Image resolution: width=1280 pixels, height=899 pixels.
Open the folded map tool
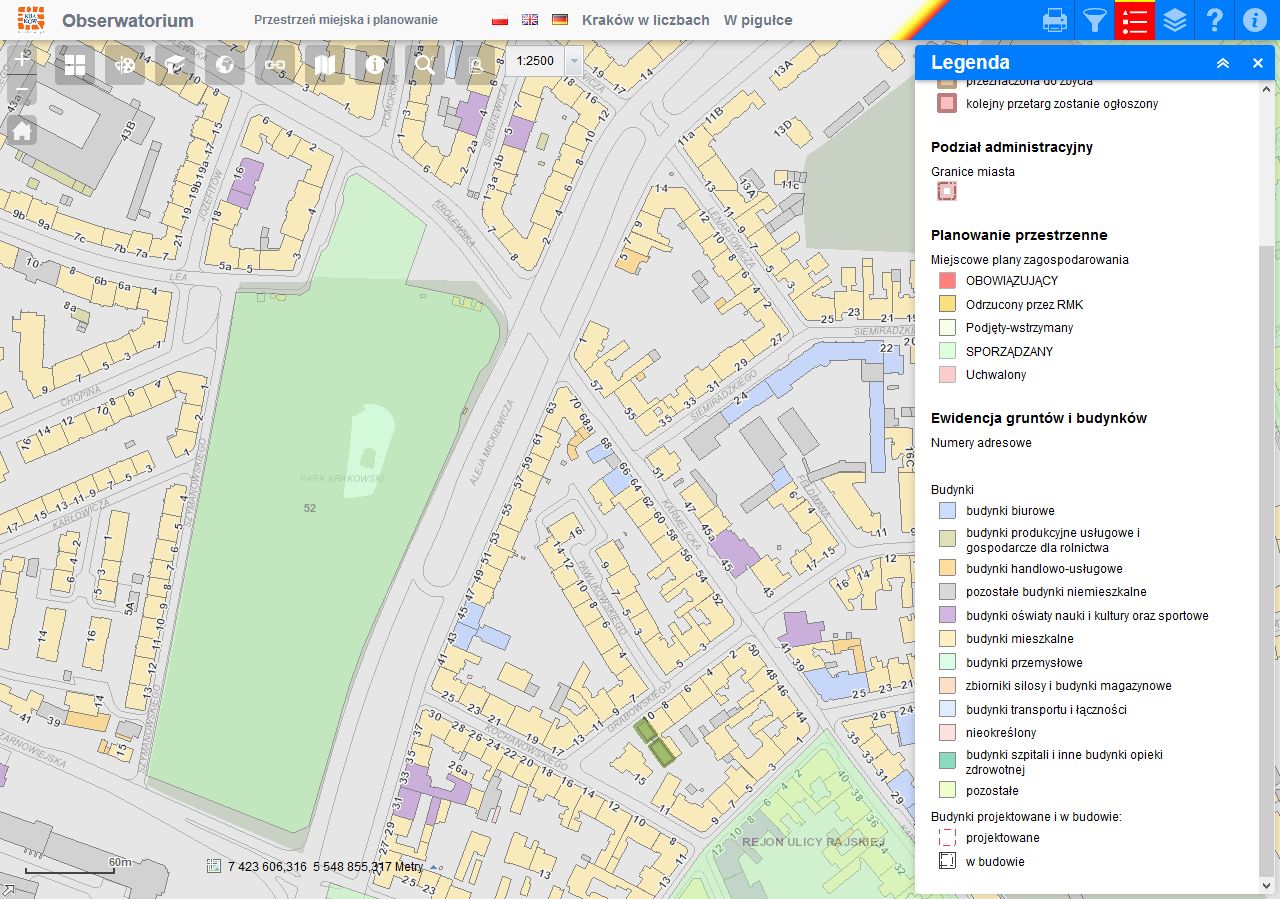325,66
